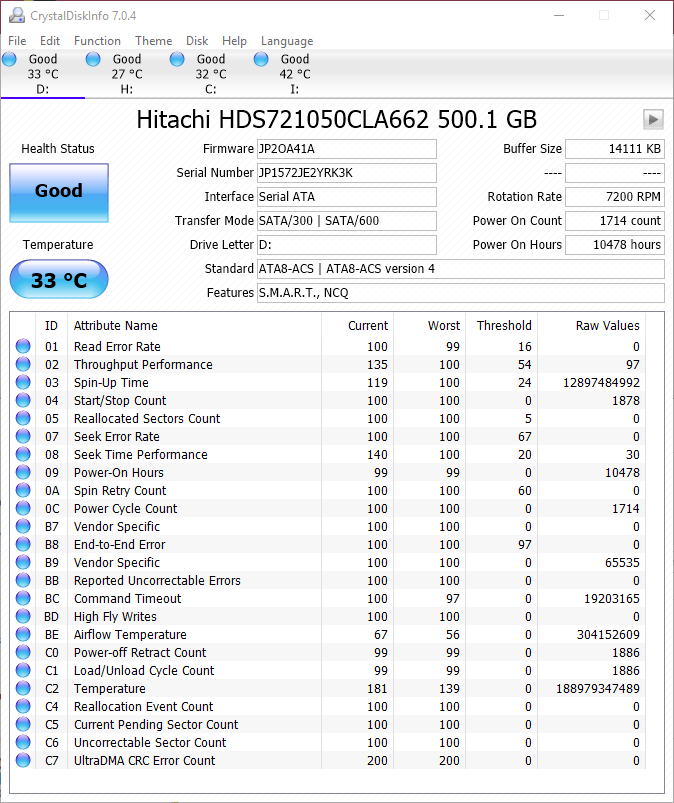
Task: Open the Theme menu
Action: [x=154, y=41]
